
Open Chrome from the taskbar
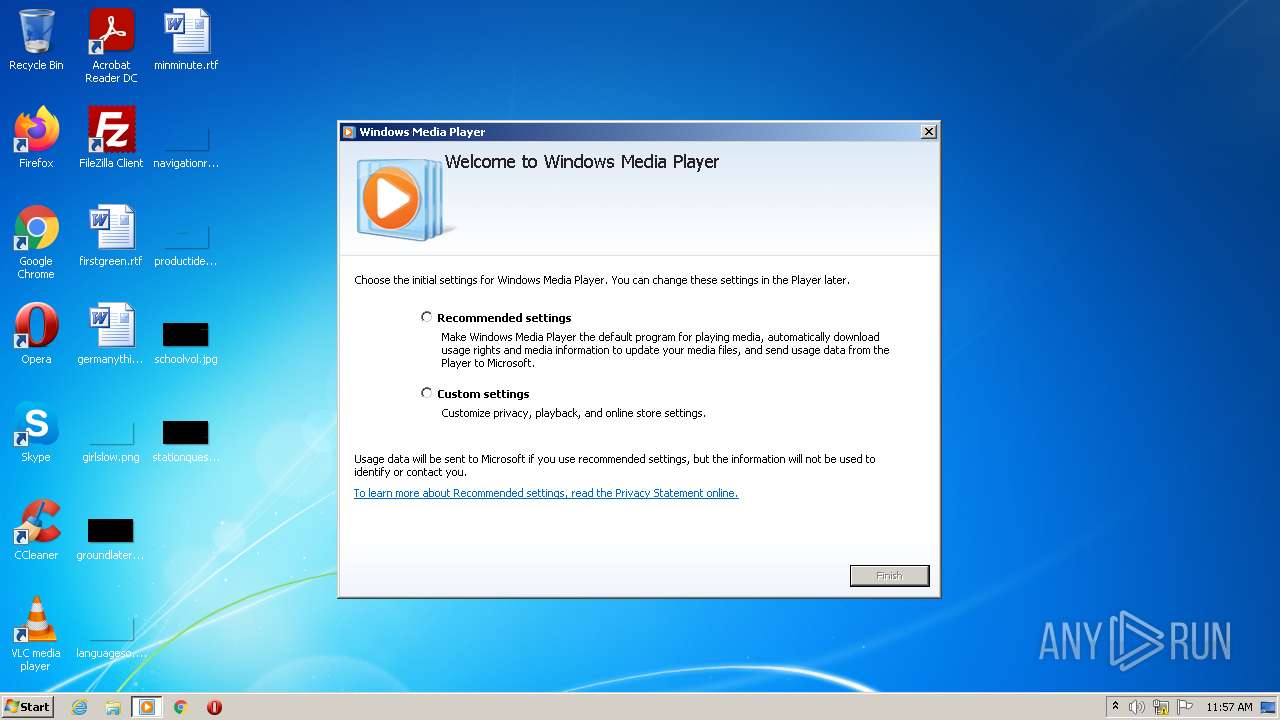point(181,707)
